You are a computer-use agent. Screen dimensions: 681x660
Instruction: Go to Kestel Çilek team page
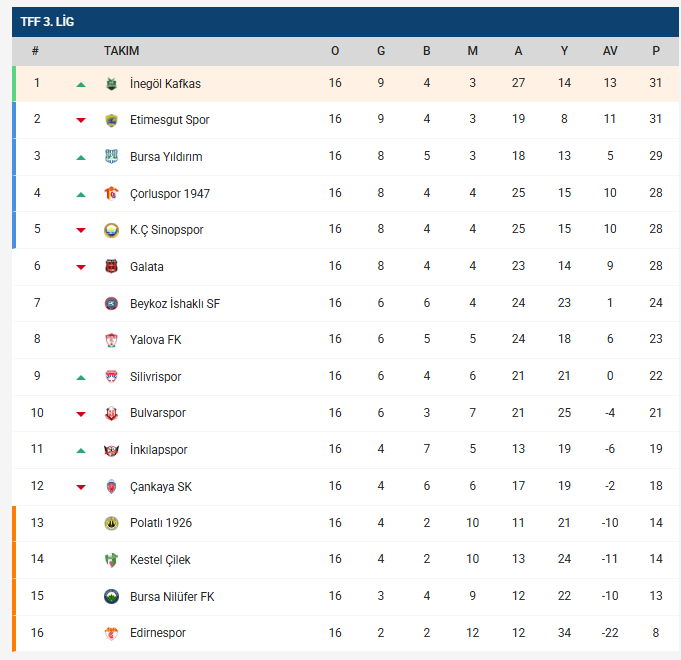[160, 560]
